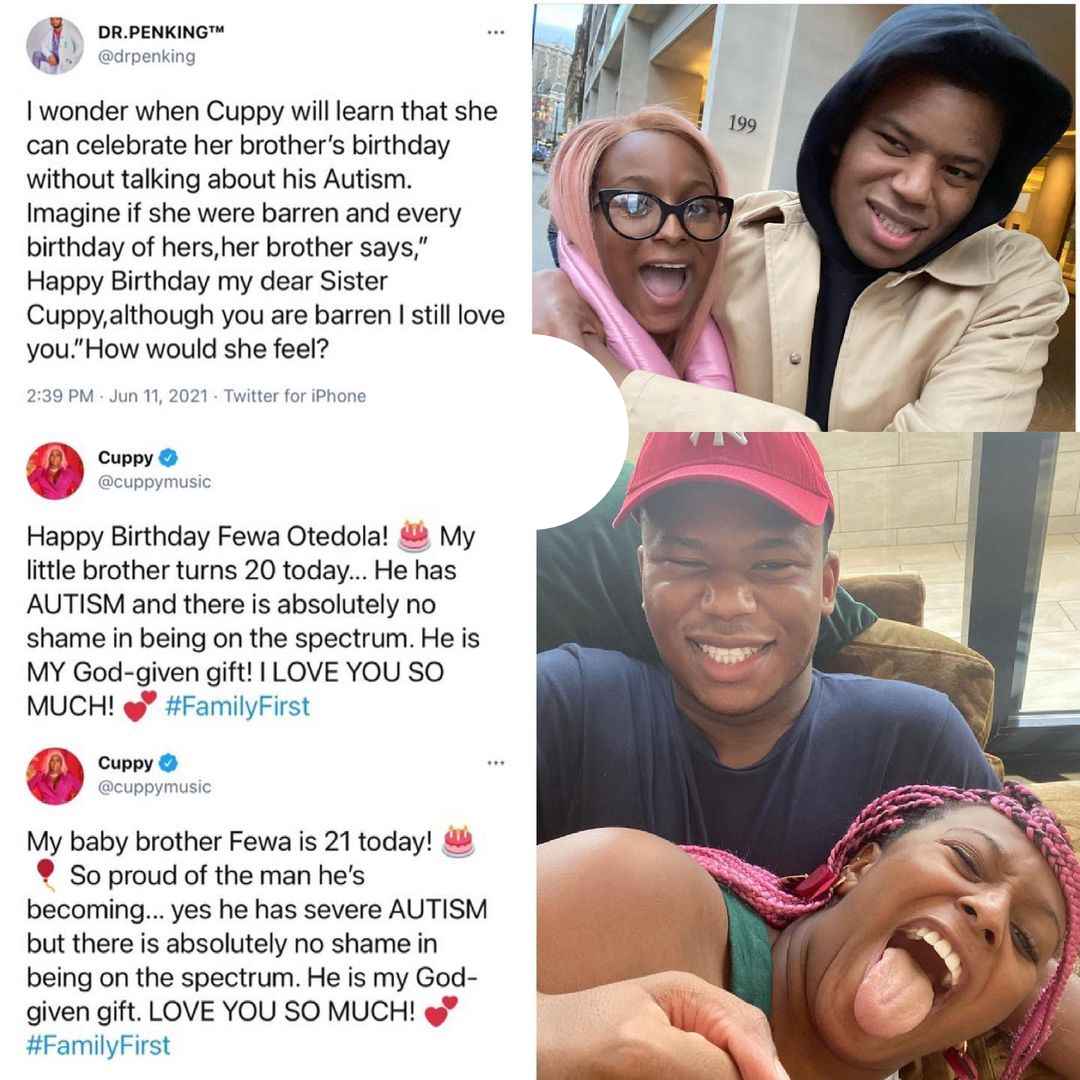The width and height of the screenshot is (1080, 1080).
Task: Open the 2:39 PM tweet timestamp
Action: [60, 396]
